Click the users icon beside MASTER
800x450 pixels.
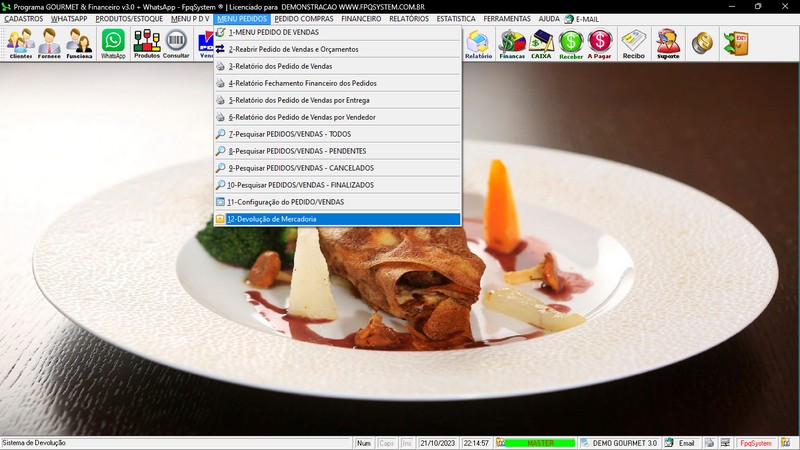[x=501, y=443]
